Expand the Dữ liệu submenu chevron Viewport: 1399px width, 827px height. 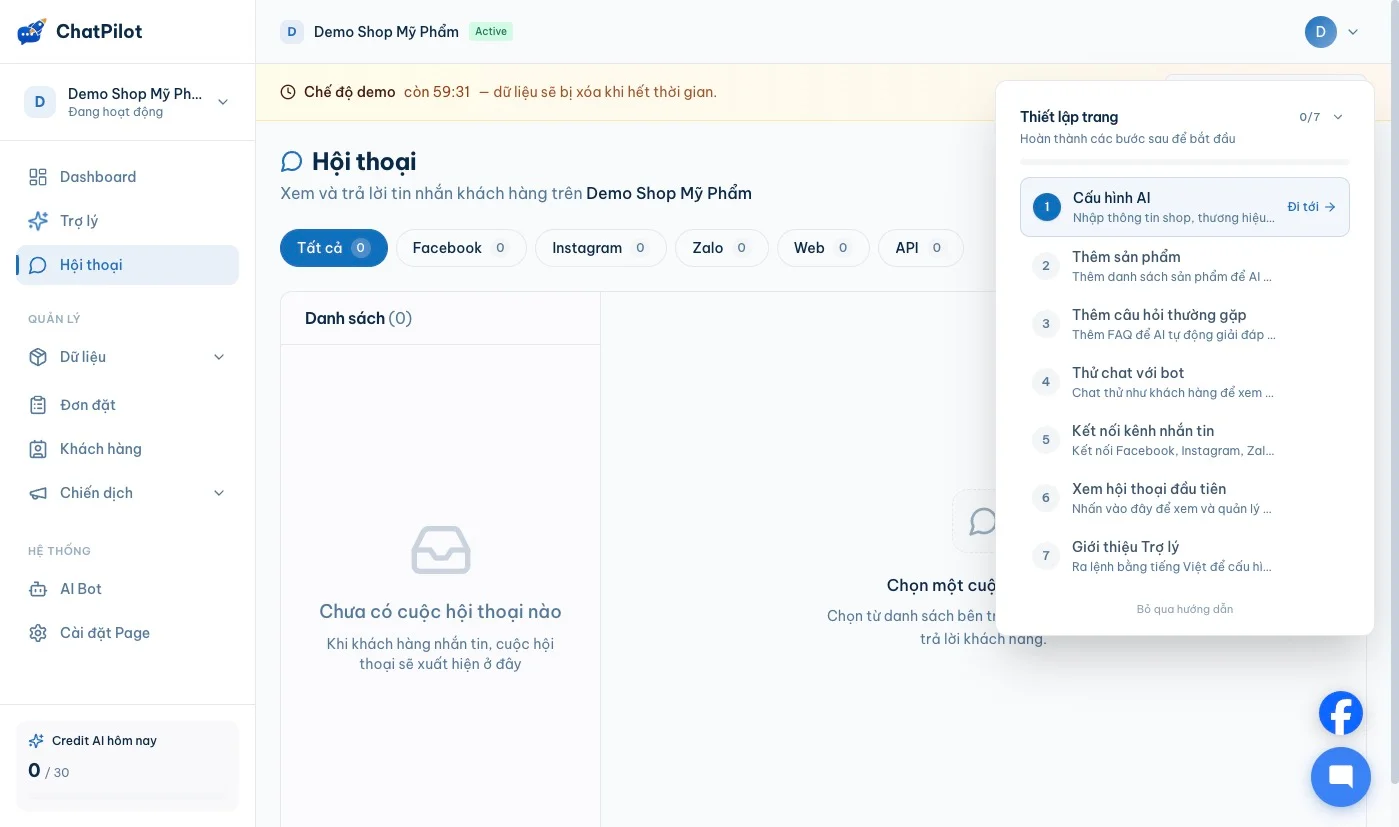219,357
